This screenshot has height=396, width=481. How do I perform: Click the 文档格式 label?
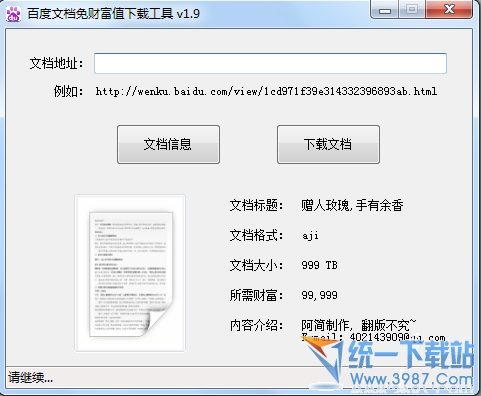256,235
